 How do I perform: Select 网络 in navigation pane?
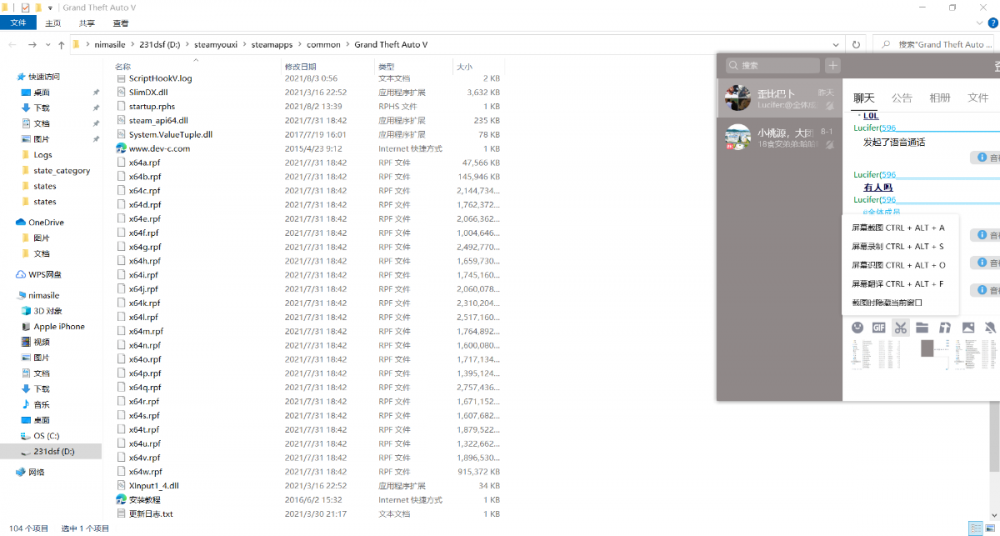pos(36,472)
